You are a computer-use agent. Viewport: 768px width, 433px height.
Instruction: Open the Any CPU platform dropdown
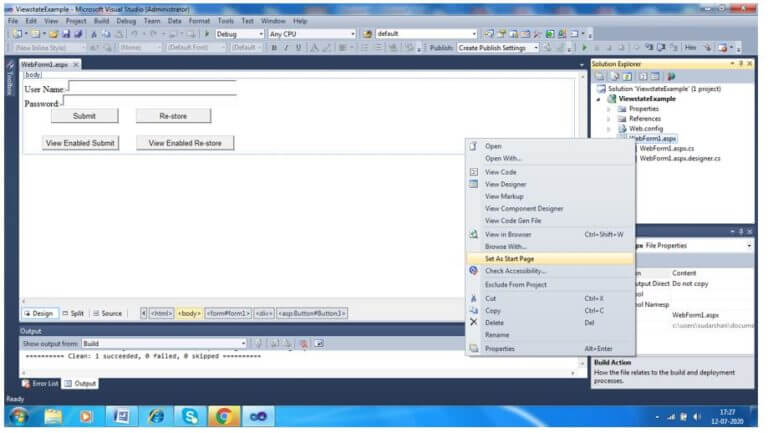(312, 34)
